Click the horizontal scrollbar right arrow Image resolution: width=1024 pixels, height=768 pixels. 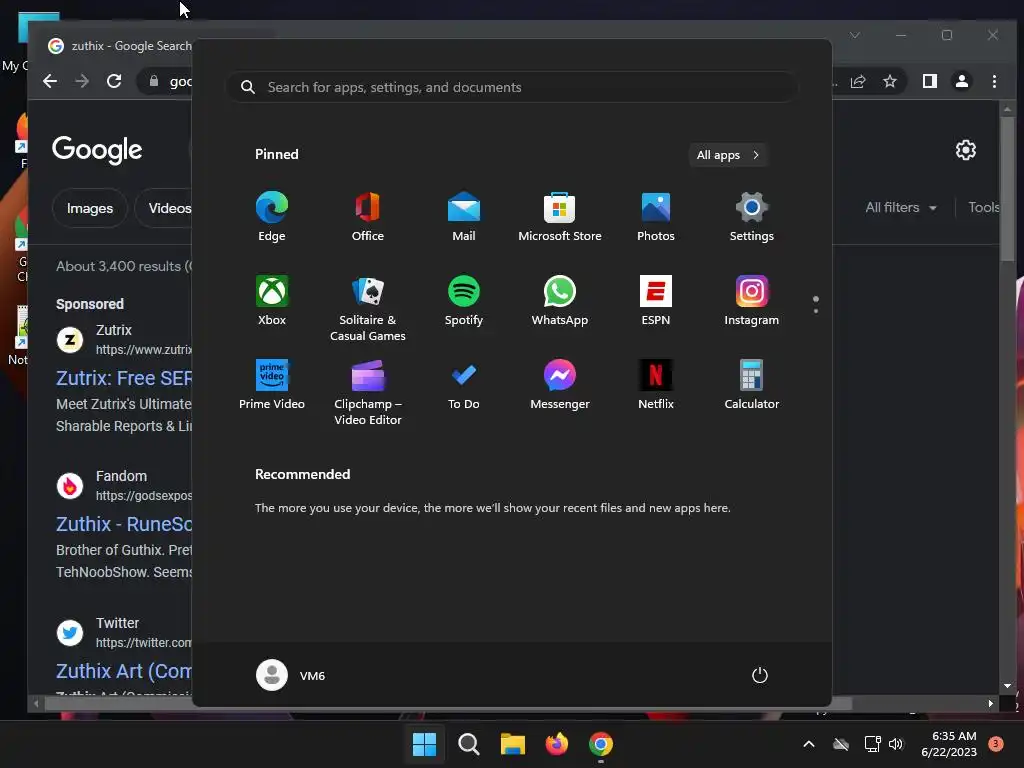991,703
